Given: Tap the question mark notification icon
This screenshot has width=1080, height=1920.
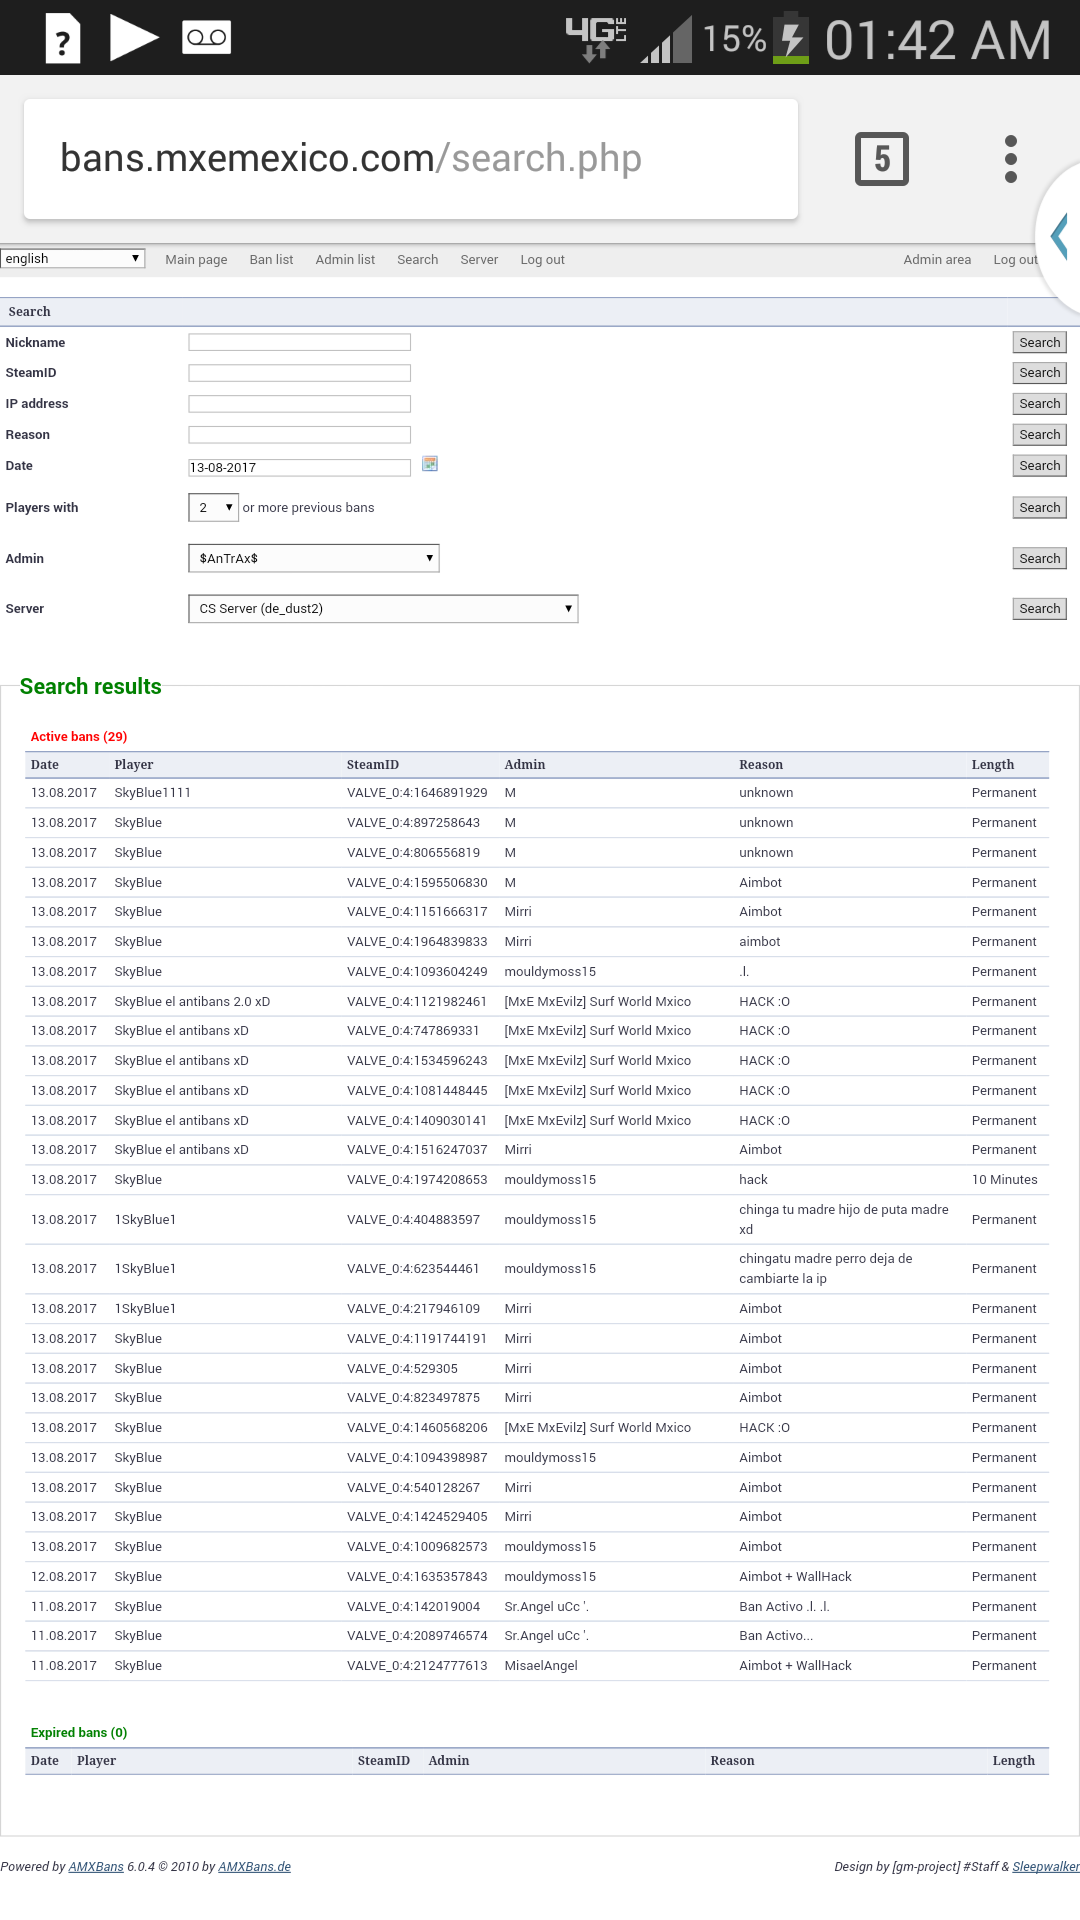Looking at the screenshot, I should coord(63,39).
